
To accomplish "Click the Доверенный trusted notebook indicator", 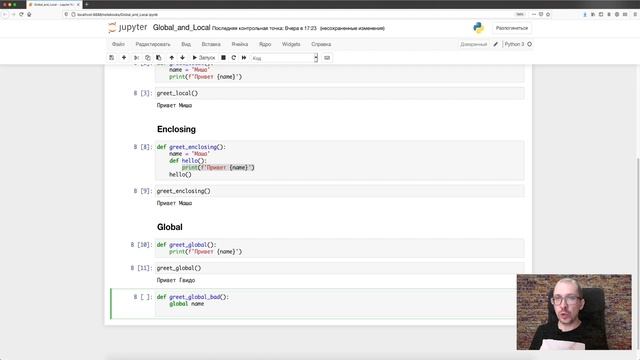I will coord(473,44).
